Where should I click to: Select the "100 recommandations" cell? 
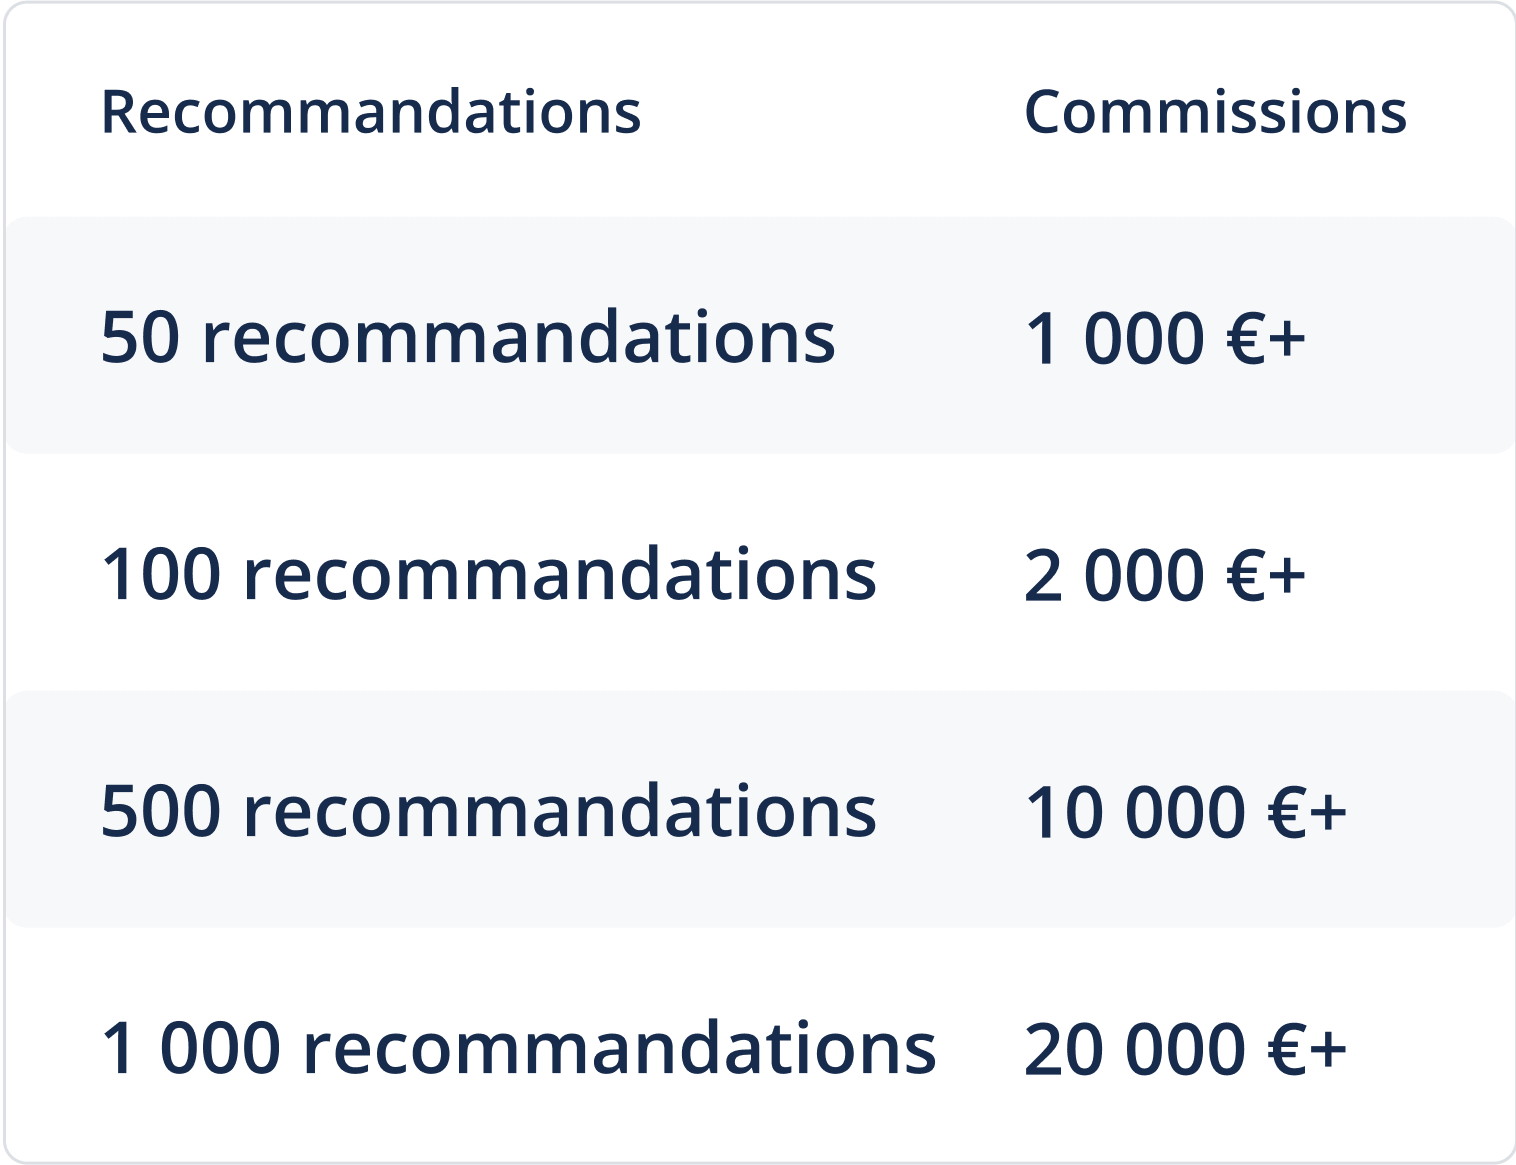coord(489,575)
